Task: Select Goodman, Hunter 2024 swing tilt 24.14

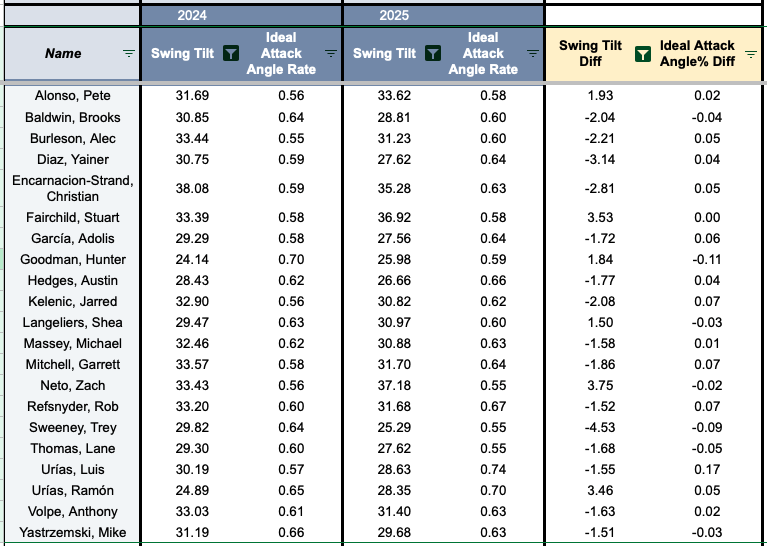Action: 192,259
